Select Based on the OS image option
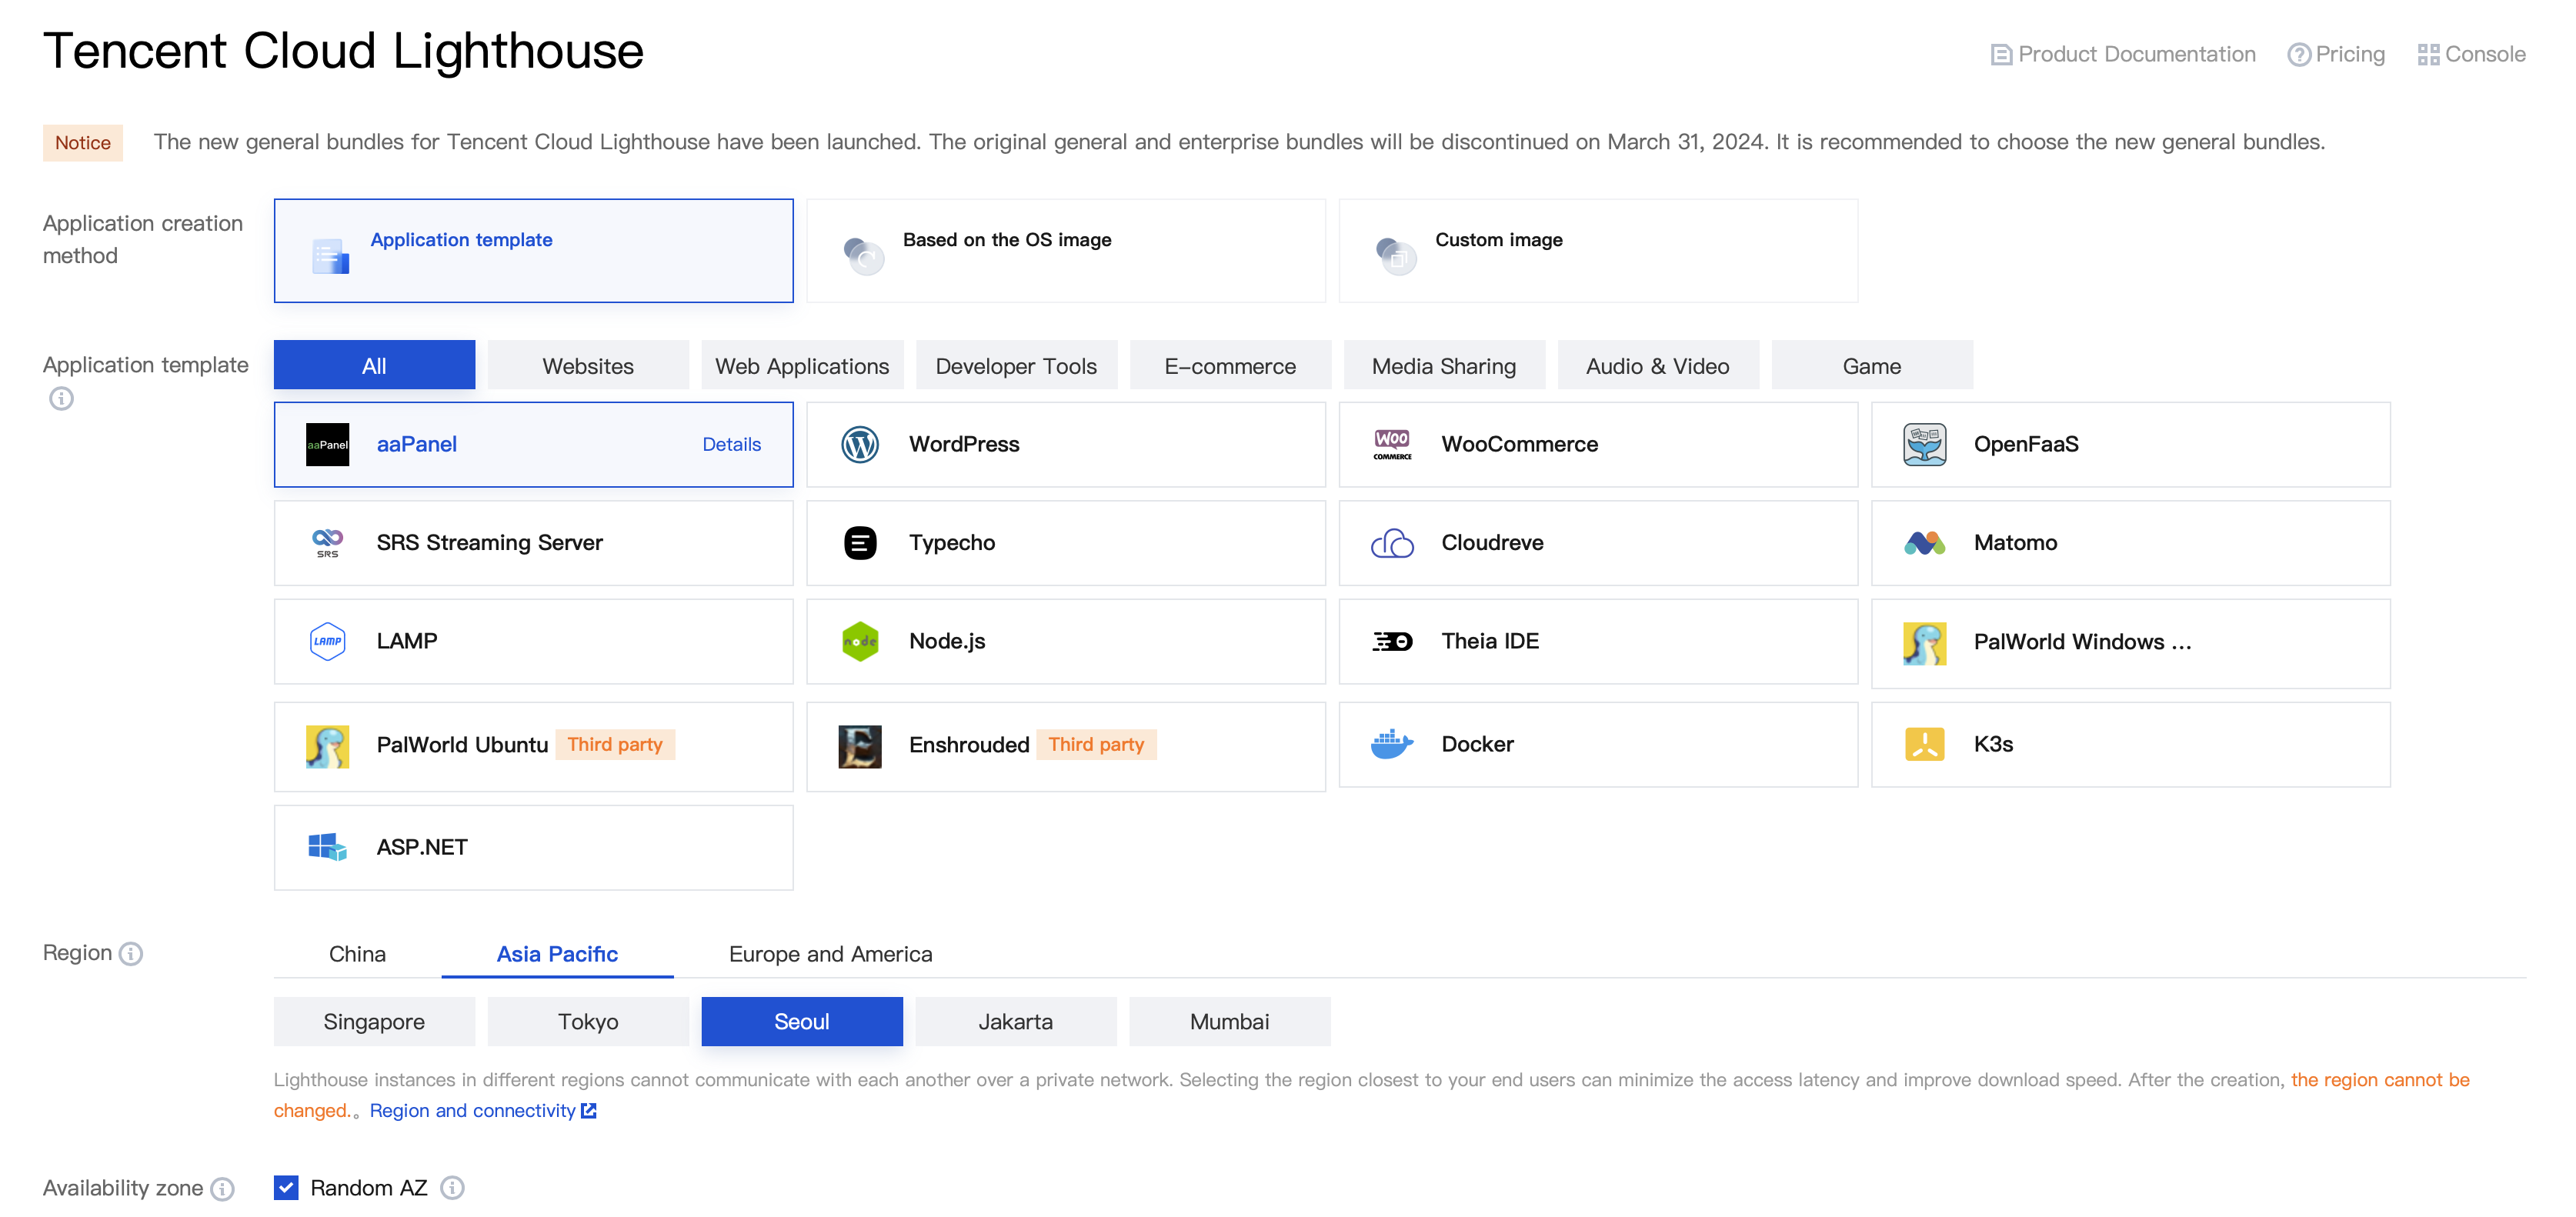The image size is (2576, 1217). point(1065,250)
